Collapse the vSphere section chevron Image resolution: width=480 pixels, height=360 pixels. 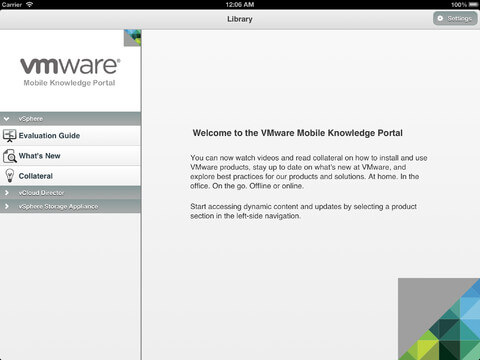(6, 119)
